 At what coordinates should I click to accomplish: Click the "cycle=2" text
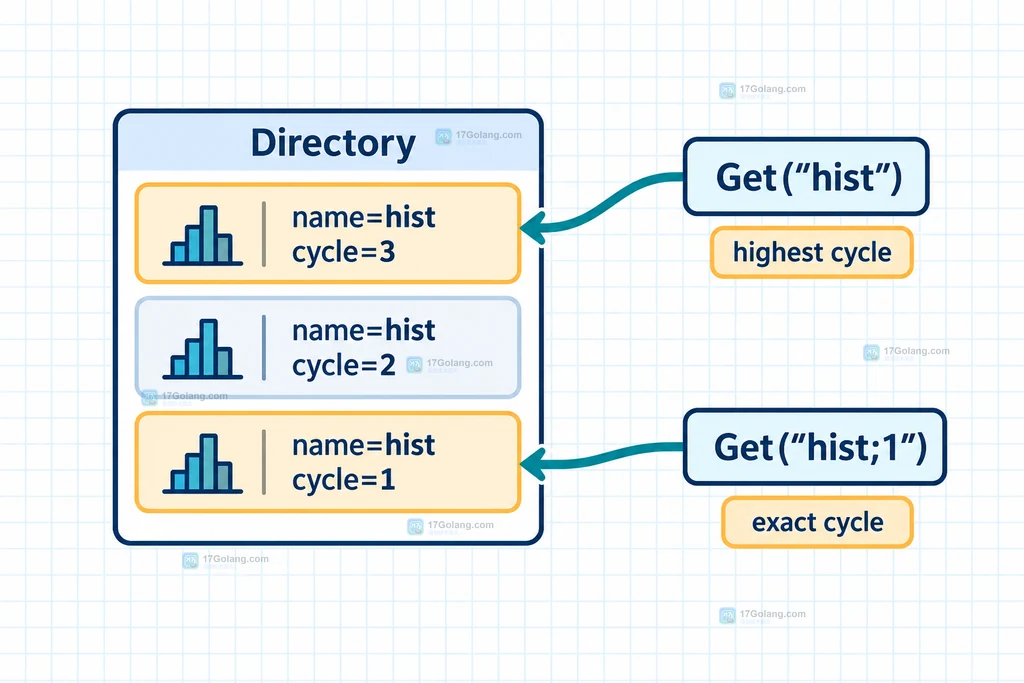[344, 366]
